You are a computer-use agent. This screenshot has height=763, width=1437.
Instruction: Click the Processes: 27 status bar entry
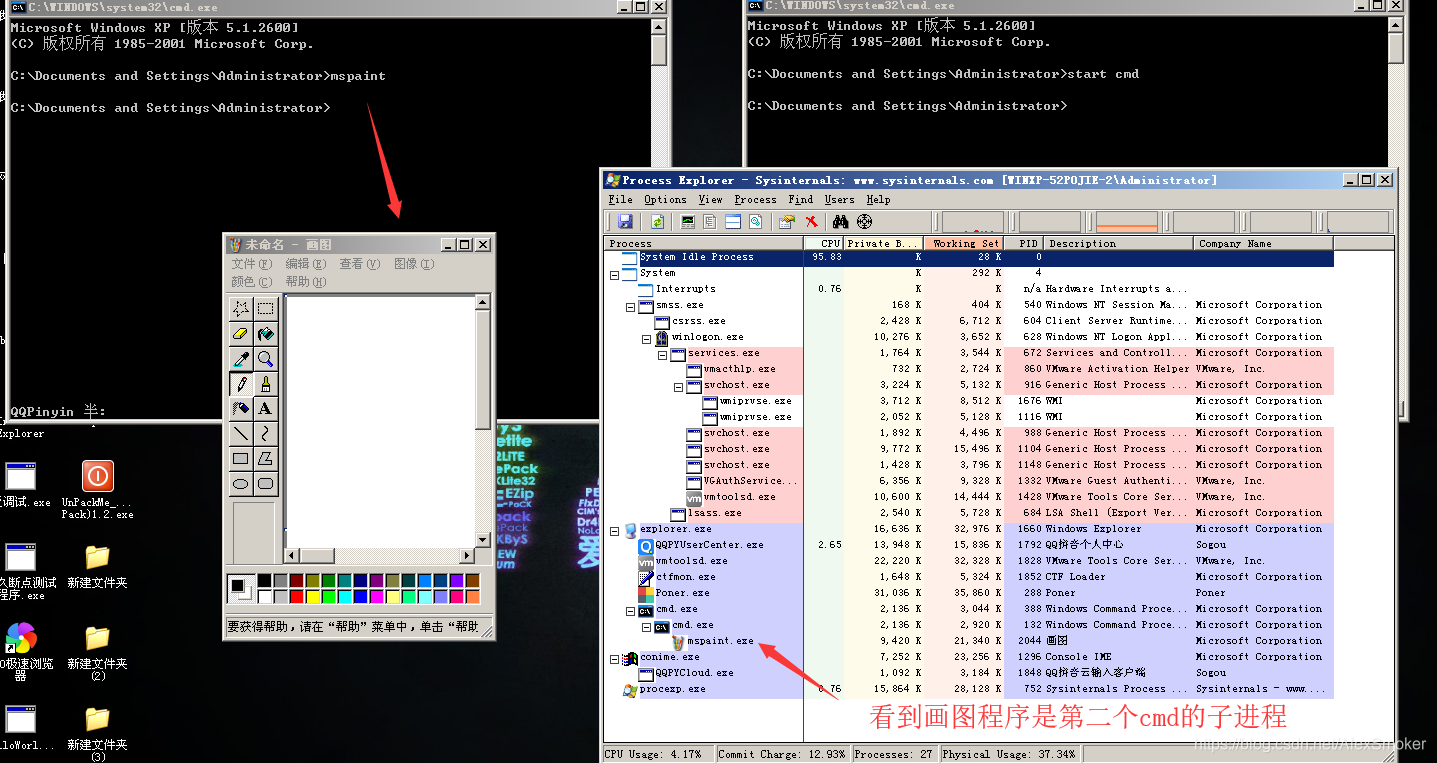pyautogui.click(x=894, y=754)
